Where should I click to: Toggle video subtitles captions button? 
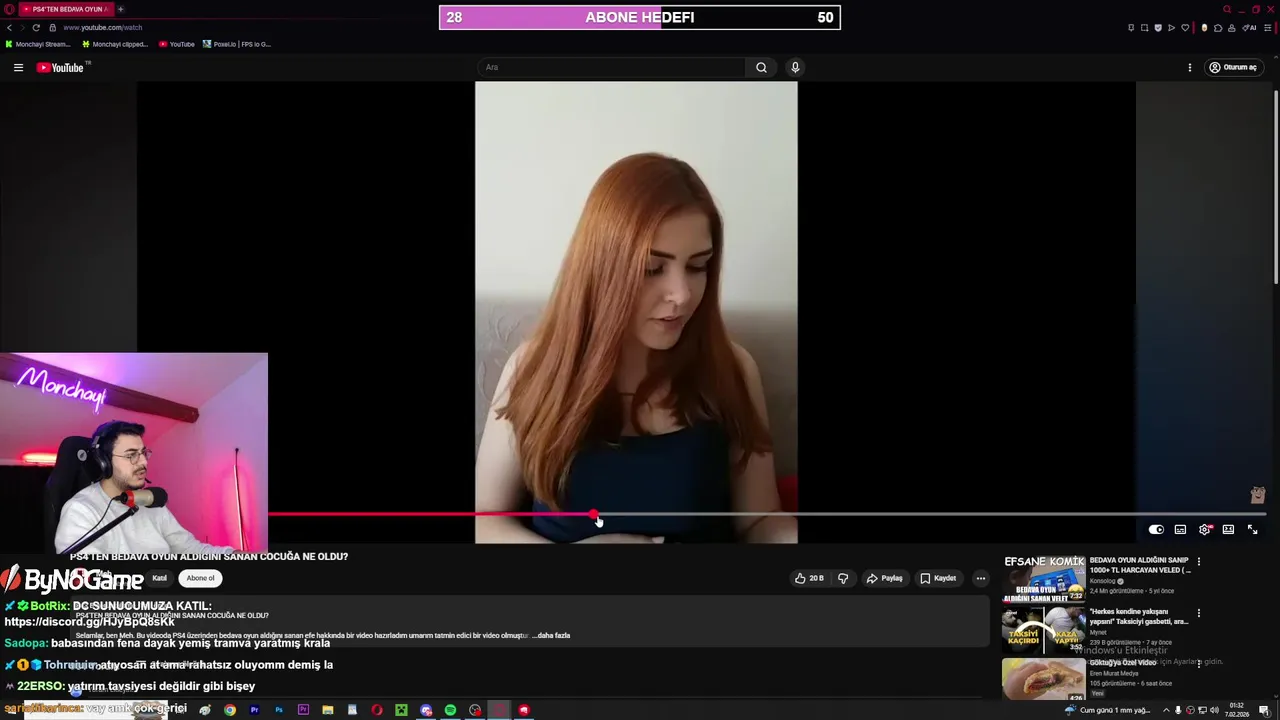(x=1180, y=530)
